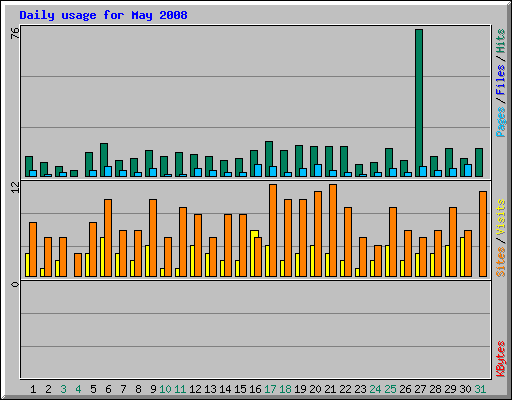This screenshot has width=512, height=400.
Task: Click the blue Pages bar for day 30
Action: click(x=468, y=170)
